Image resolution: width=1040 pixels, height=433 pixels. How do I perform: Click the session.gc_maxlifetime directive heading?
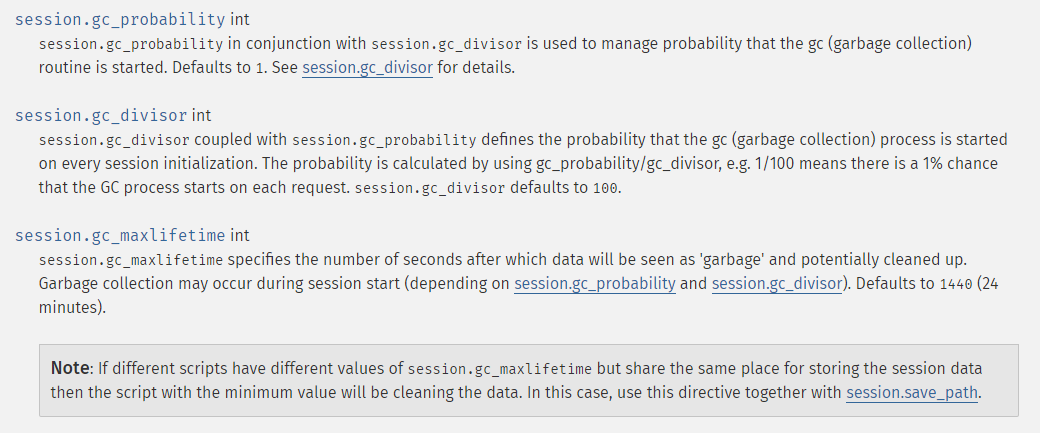(120, 235)
